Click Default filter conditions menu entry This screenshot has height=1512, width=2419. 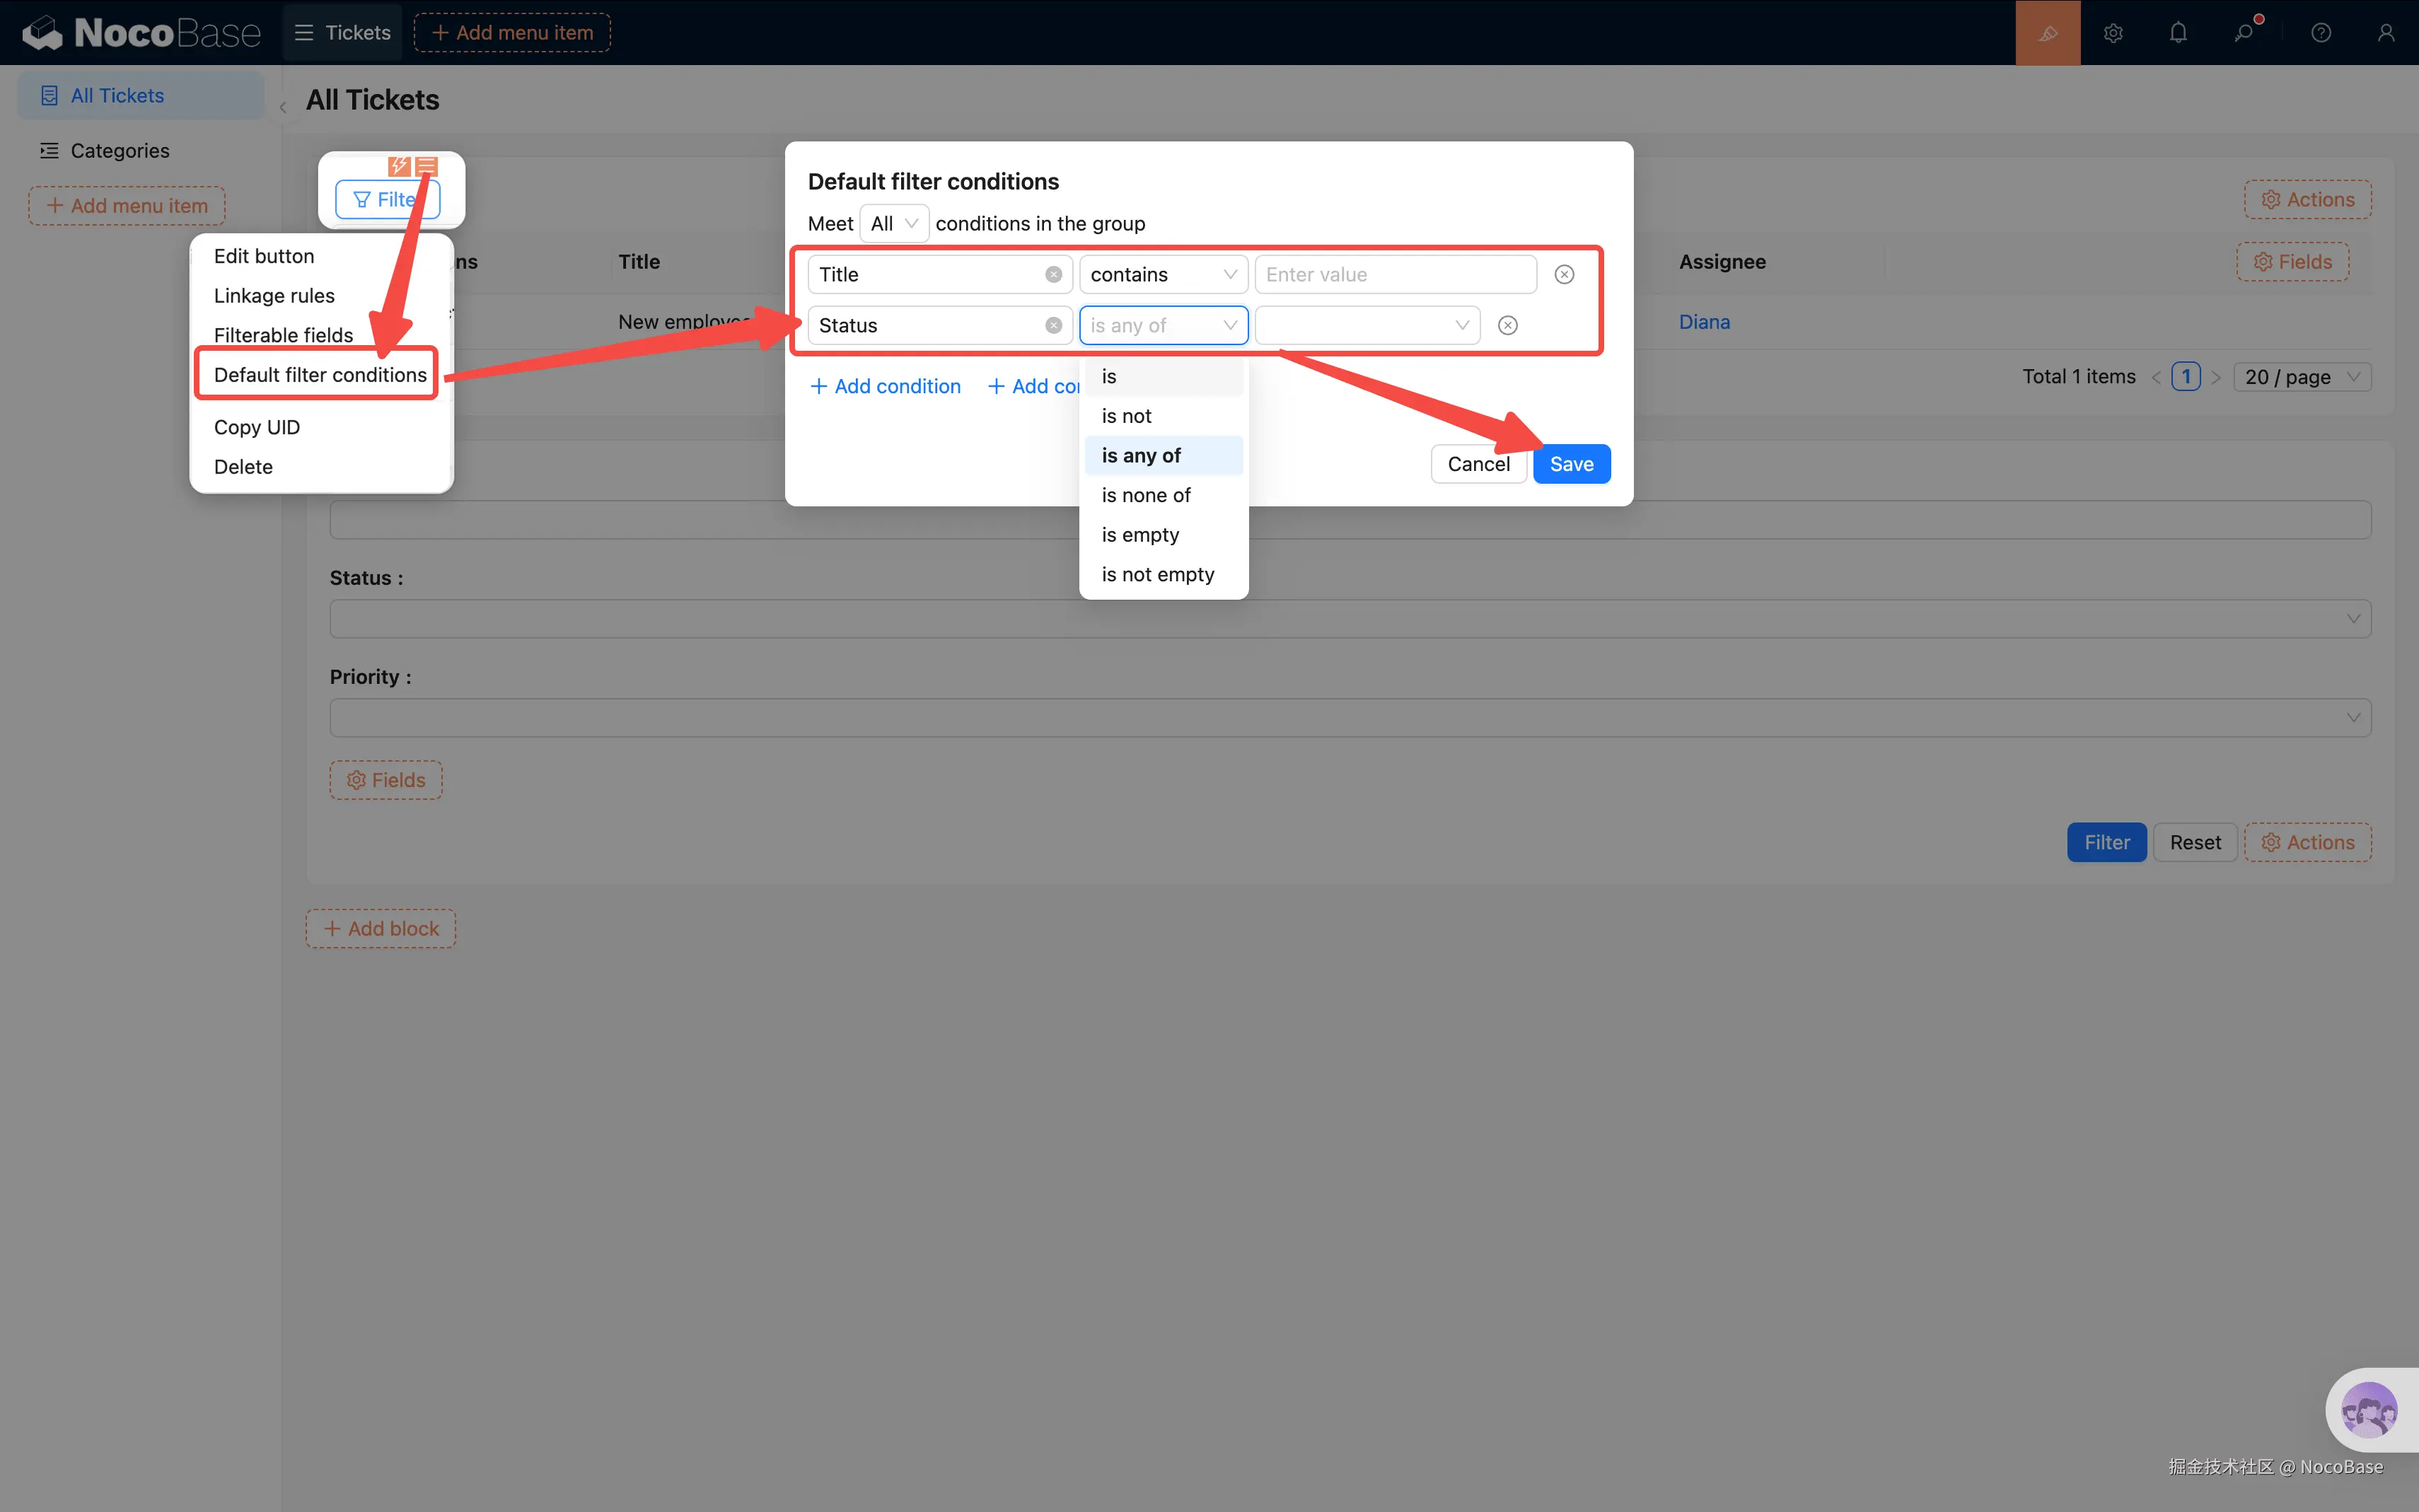320,375
